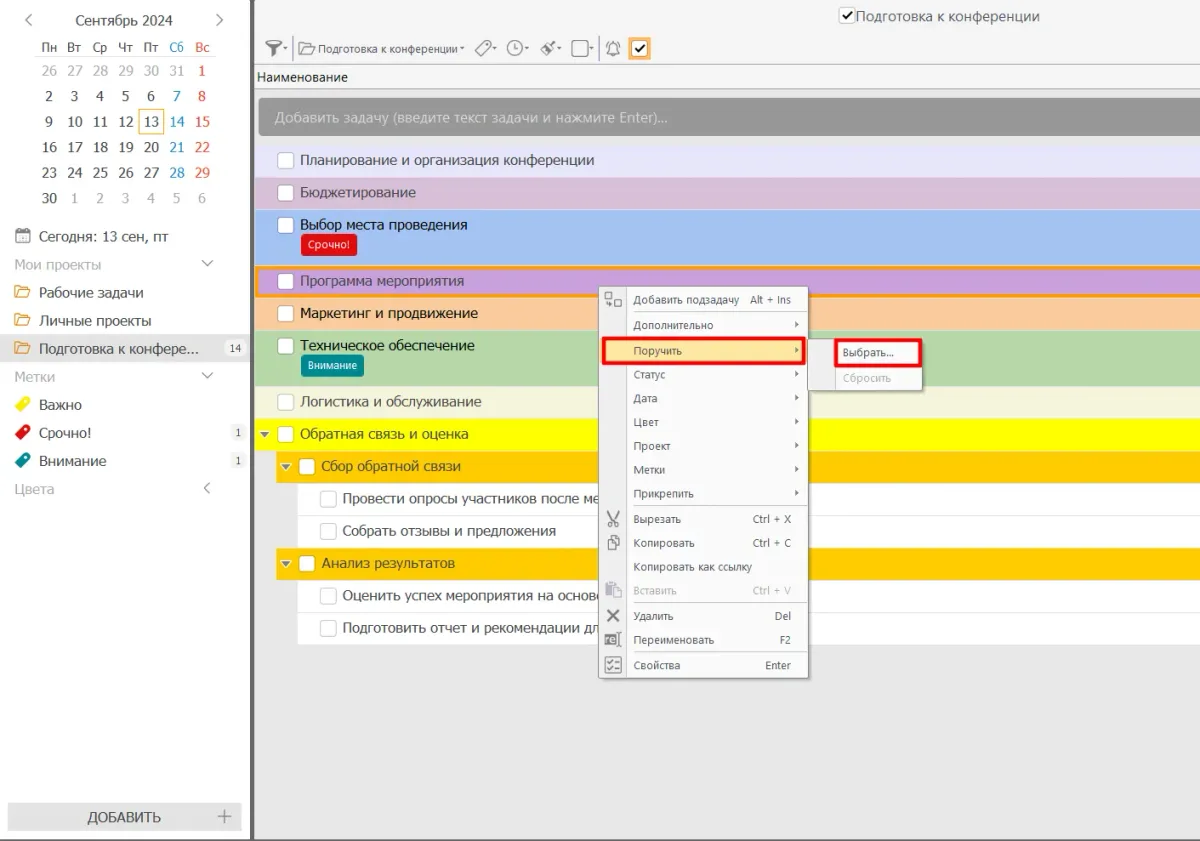The image size is (1200, 841).
Task: Tick the Собрать отзывы и предложения checkbox
Action: tap(328, 531)
